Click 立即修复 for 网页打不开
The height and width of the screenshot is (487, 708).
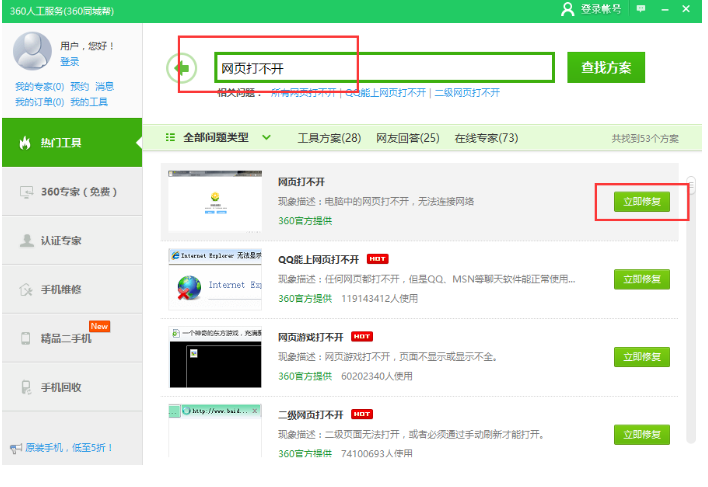pos(641,202)
